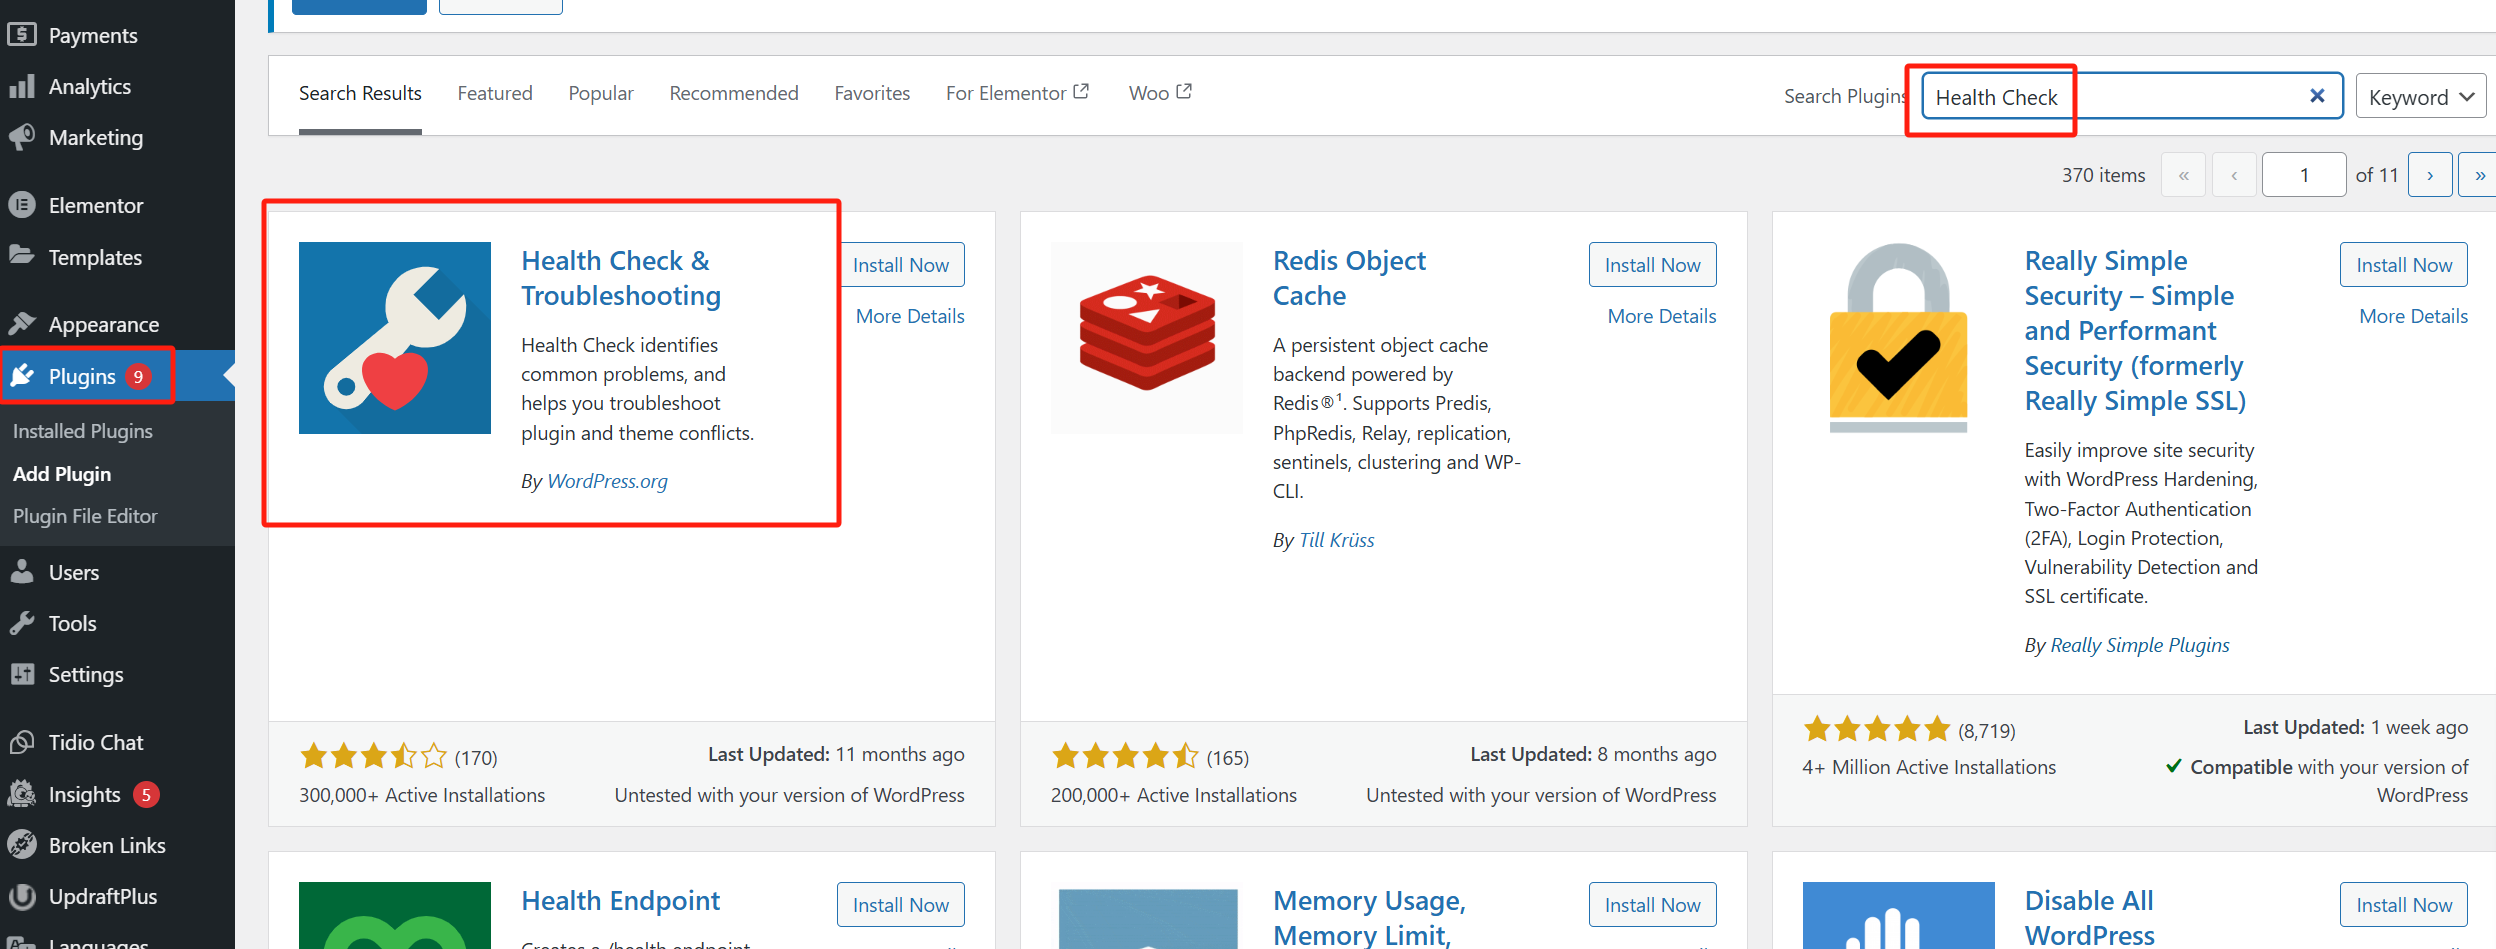Open the Analytics sidebar menu icon
The width and height of the screenshot is (2496, 949).
[x=22, y=87]
